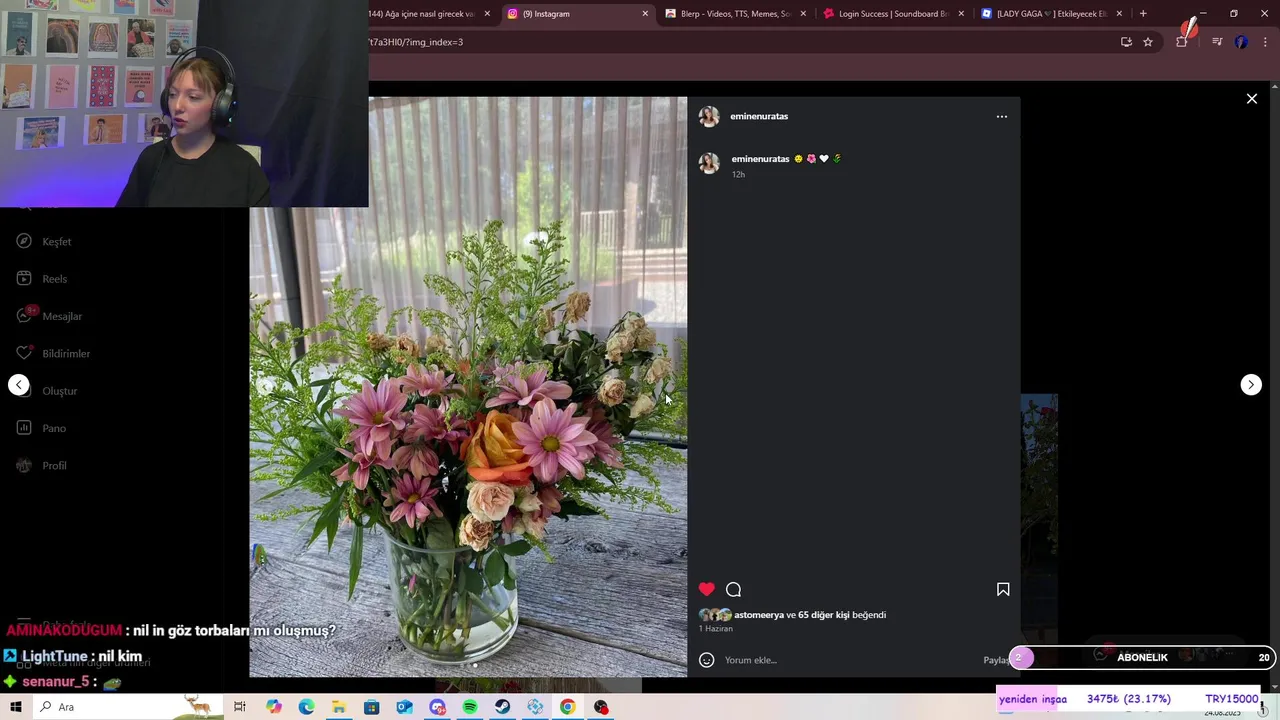Save the post with the bookmark icon

(x=1003, y=589)
